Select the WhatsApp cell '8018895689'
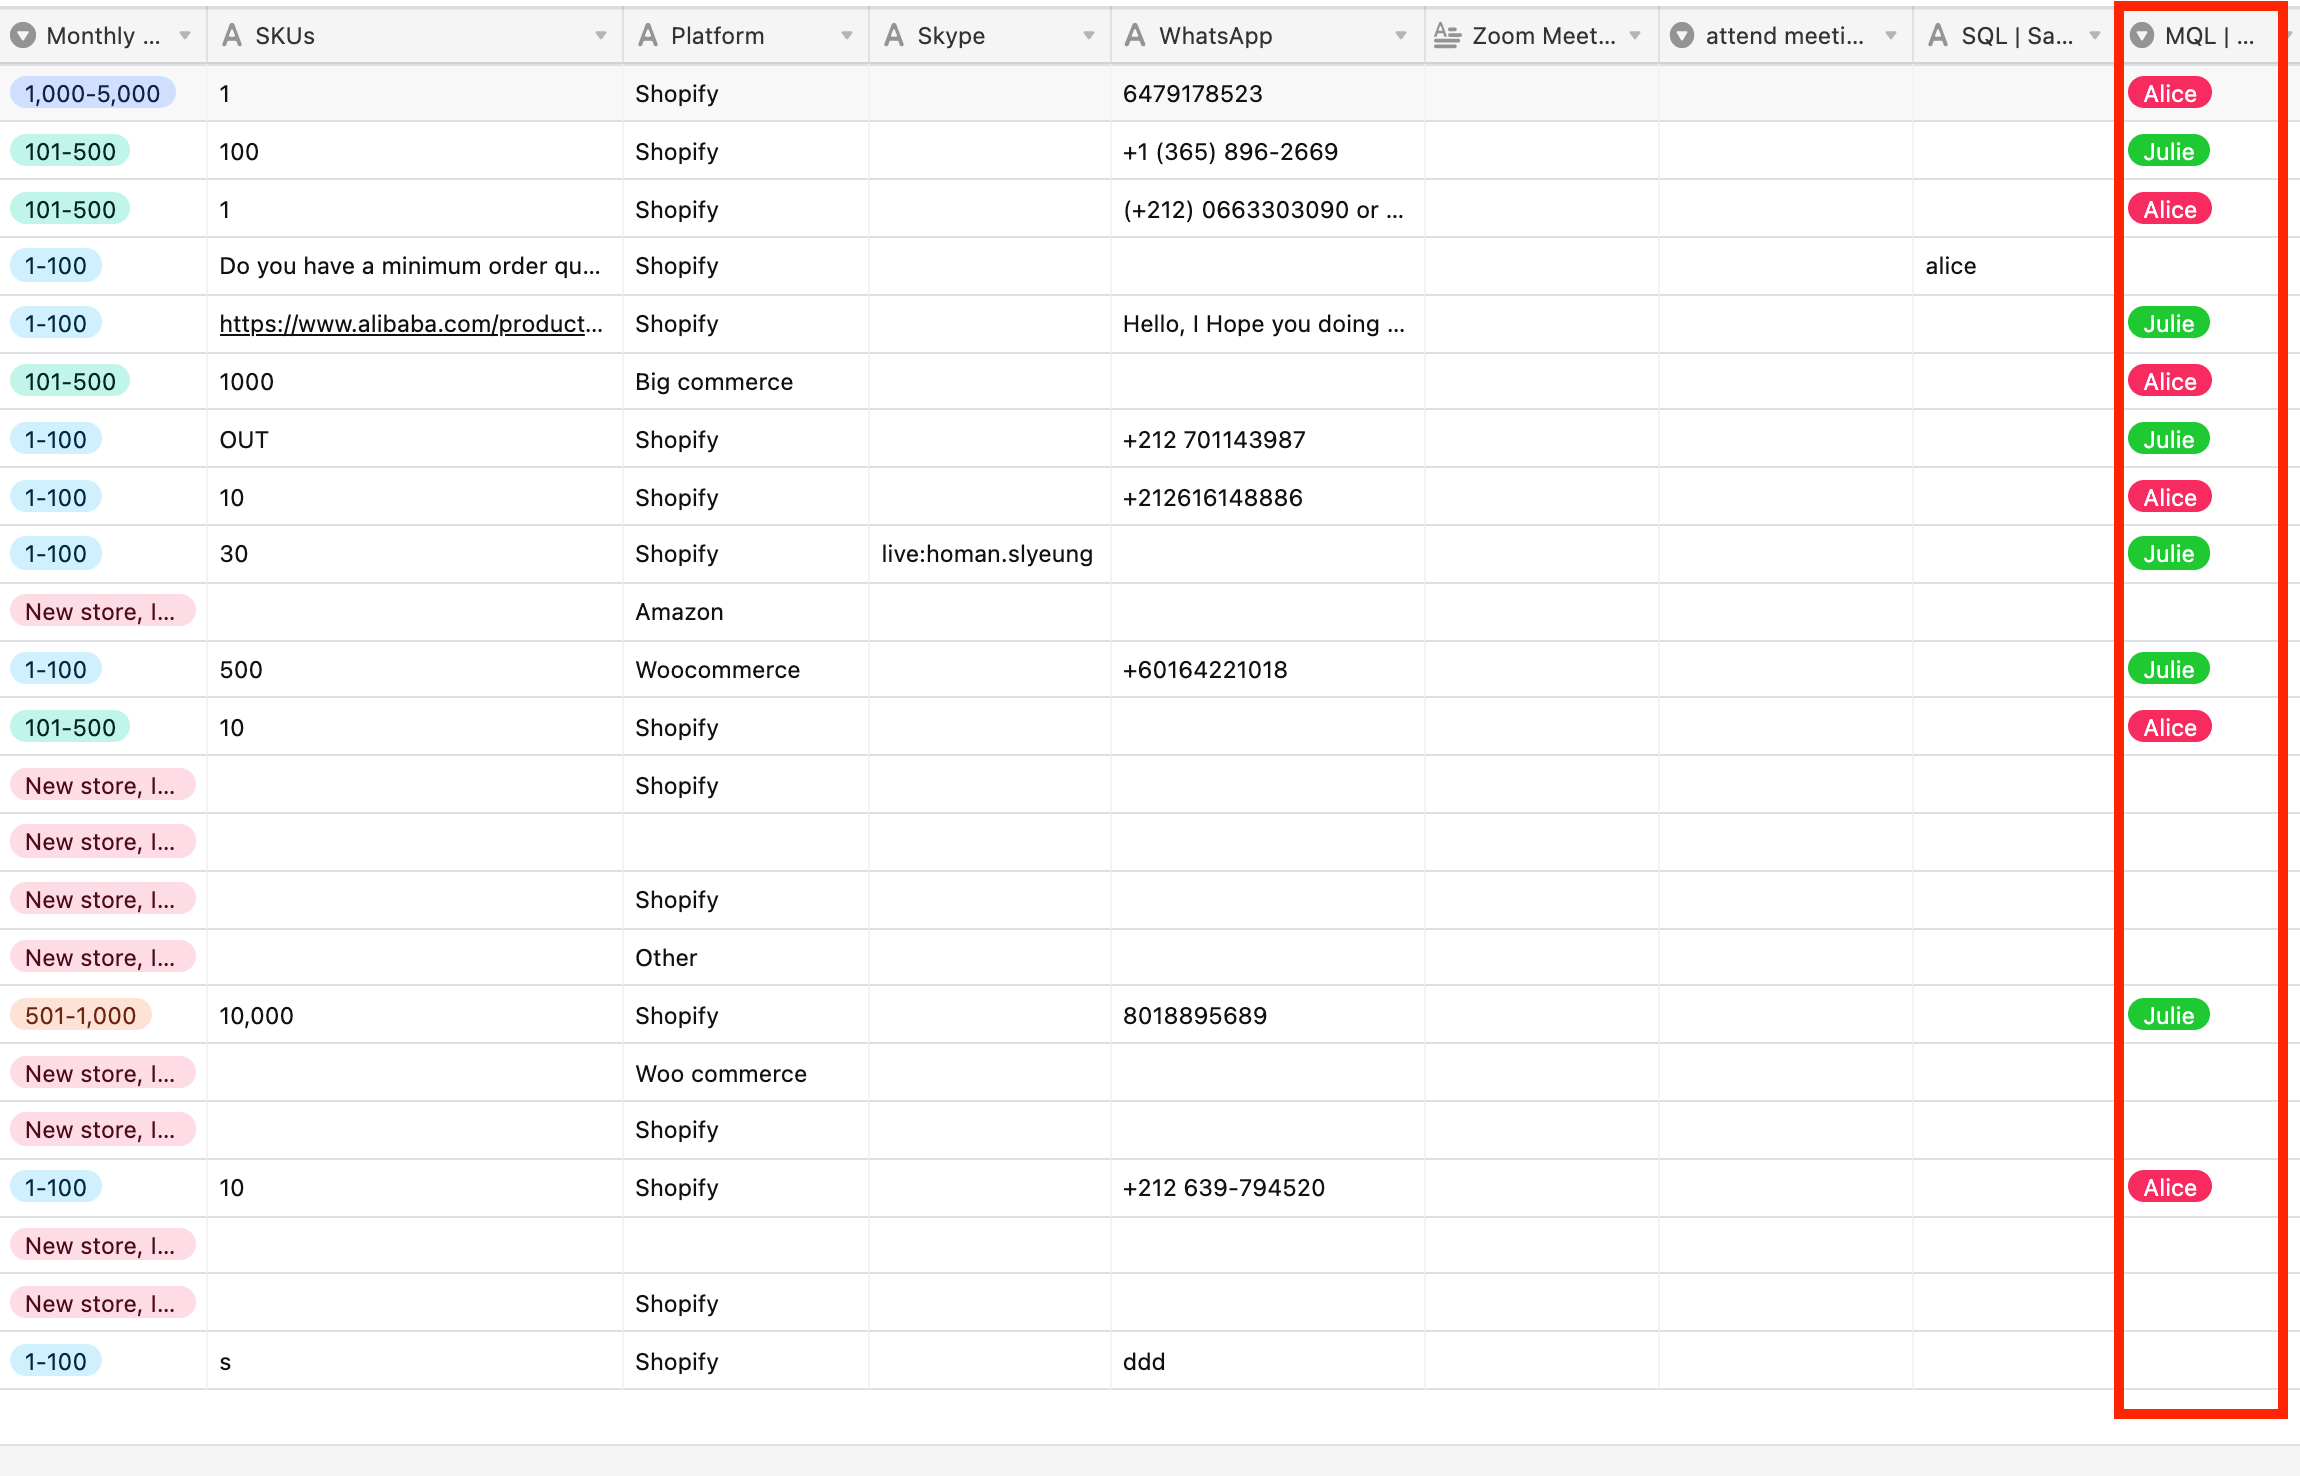Screen dimensions: 2300x1476 point(1267,1016)
